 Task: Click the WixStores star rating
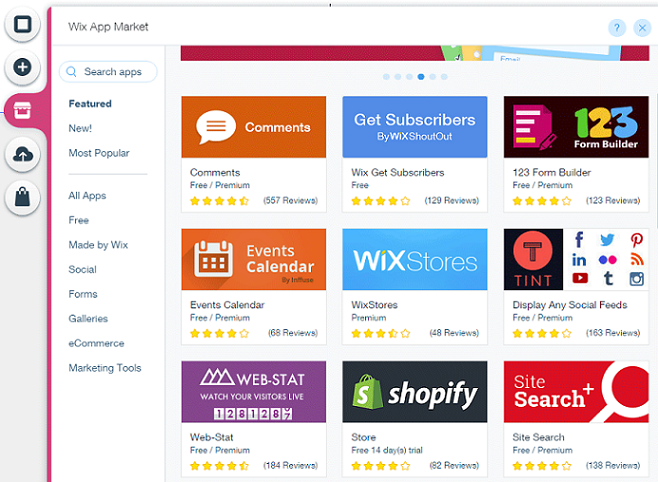[x=381, y=333]
